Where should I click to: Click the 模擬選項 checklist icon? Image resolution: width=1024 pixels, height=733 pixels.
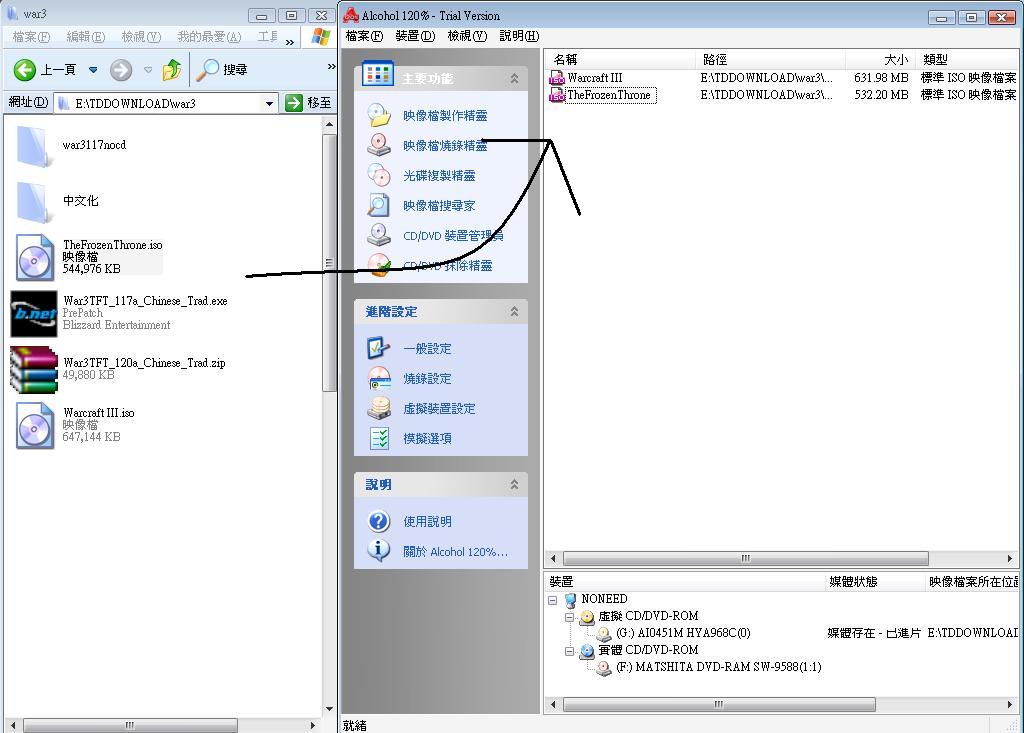click(x=379, y=438)
